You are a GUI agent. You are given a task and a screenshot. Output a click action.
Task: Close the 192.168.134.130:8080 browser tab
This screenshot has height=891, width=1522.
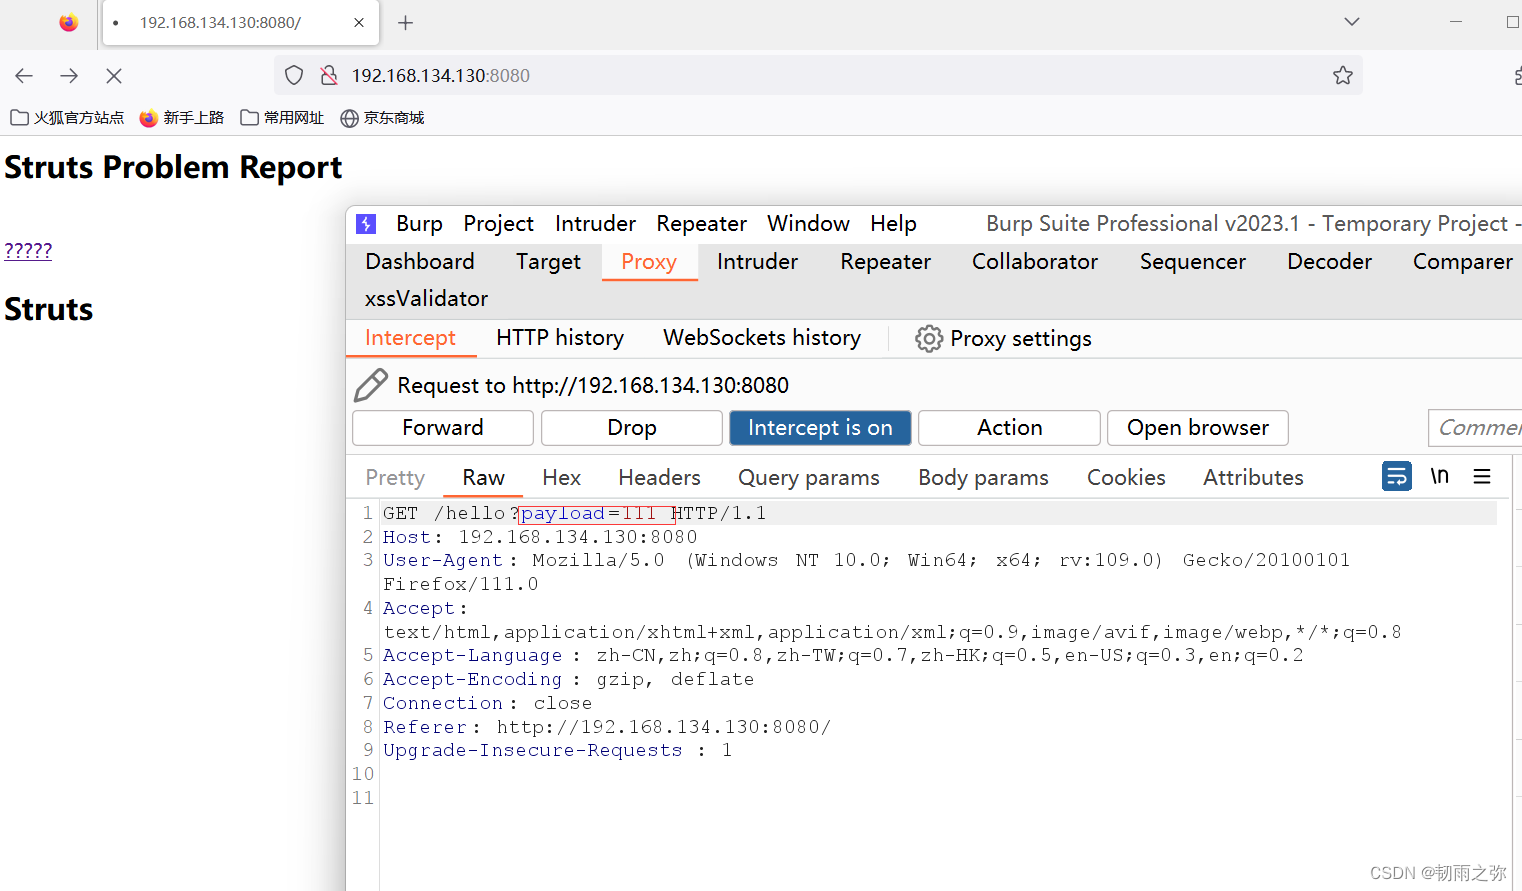[359, 22]
